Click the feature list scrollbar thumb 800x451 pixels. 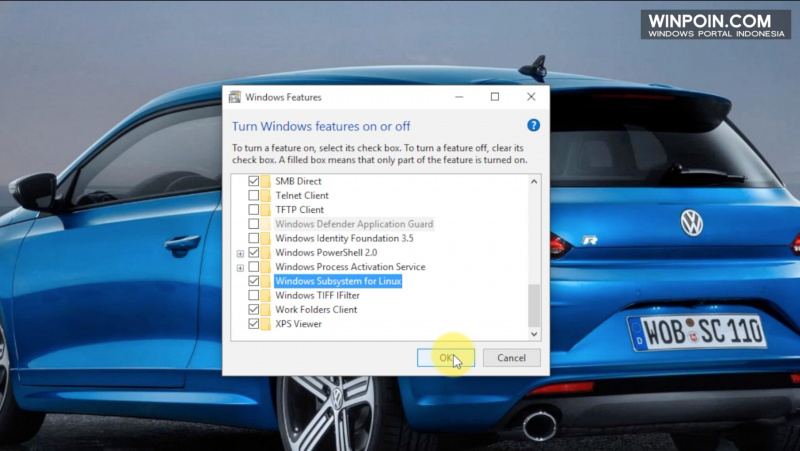click(534, 305)
